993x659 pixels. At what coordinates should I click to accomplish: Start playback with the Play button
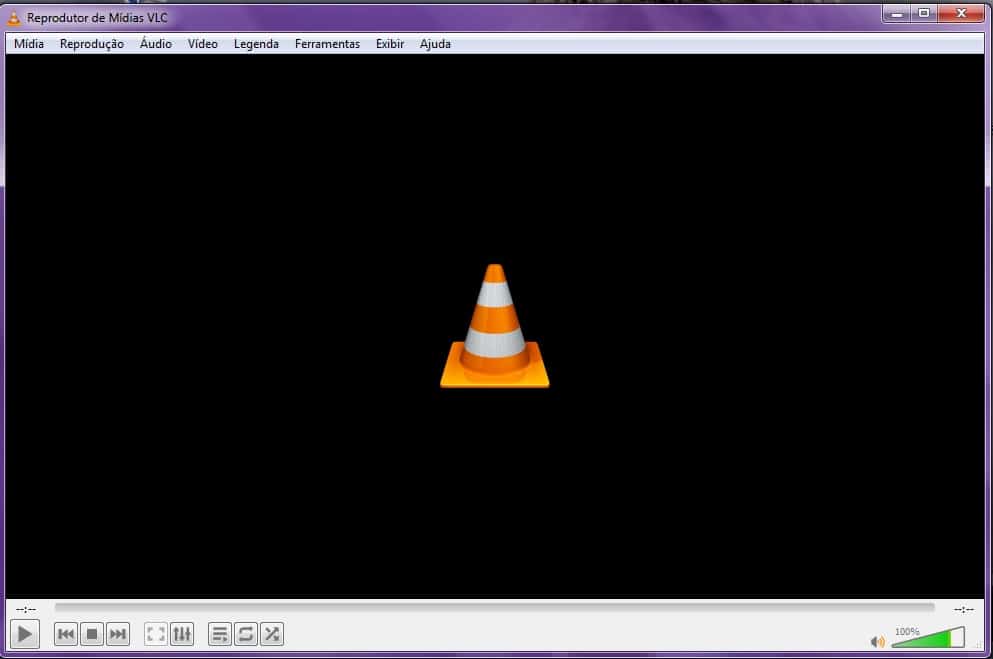(x=25, y=634)
